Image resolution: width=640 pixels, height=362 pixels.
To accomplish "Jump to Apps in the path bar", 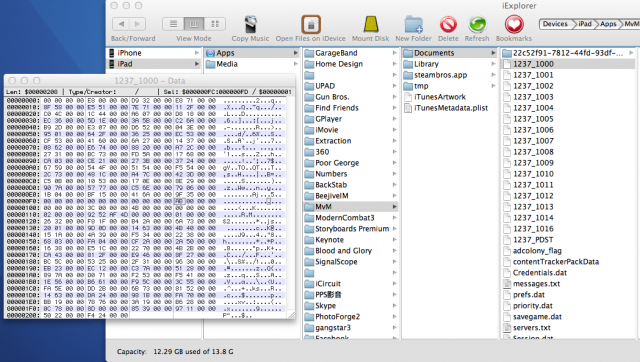I will click(x=608, y=24).
